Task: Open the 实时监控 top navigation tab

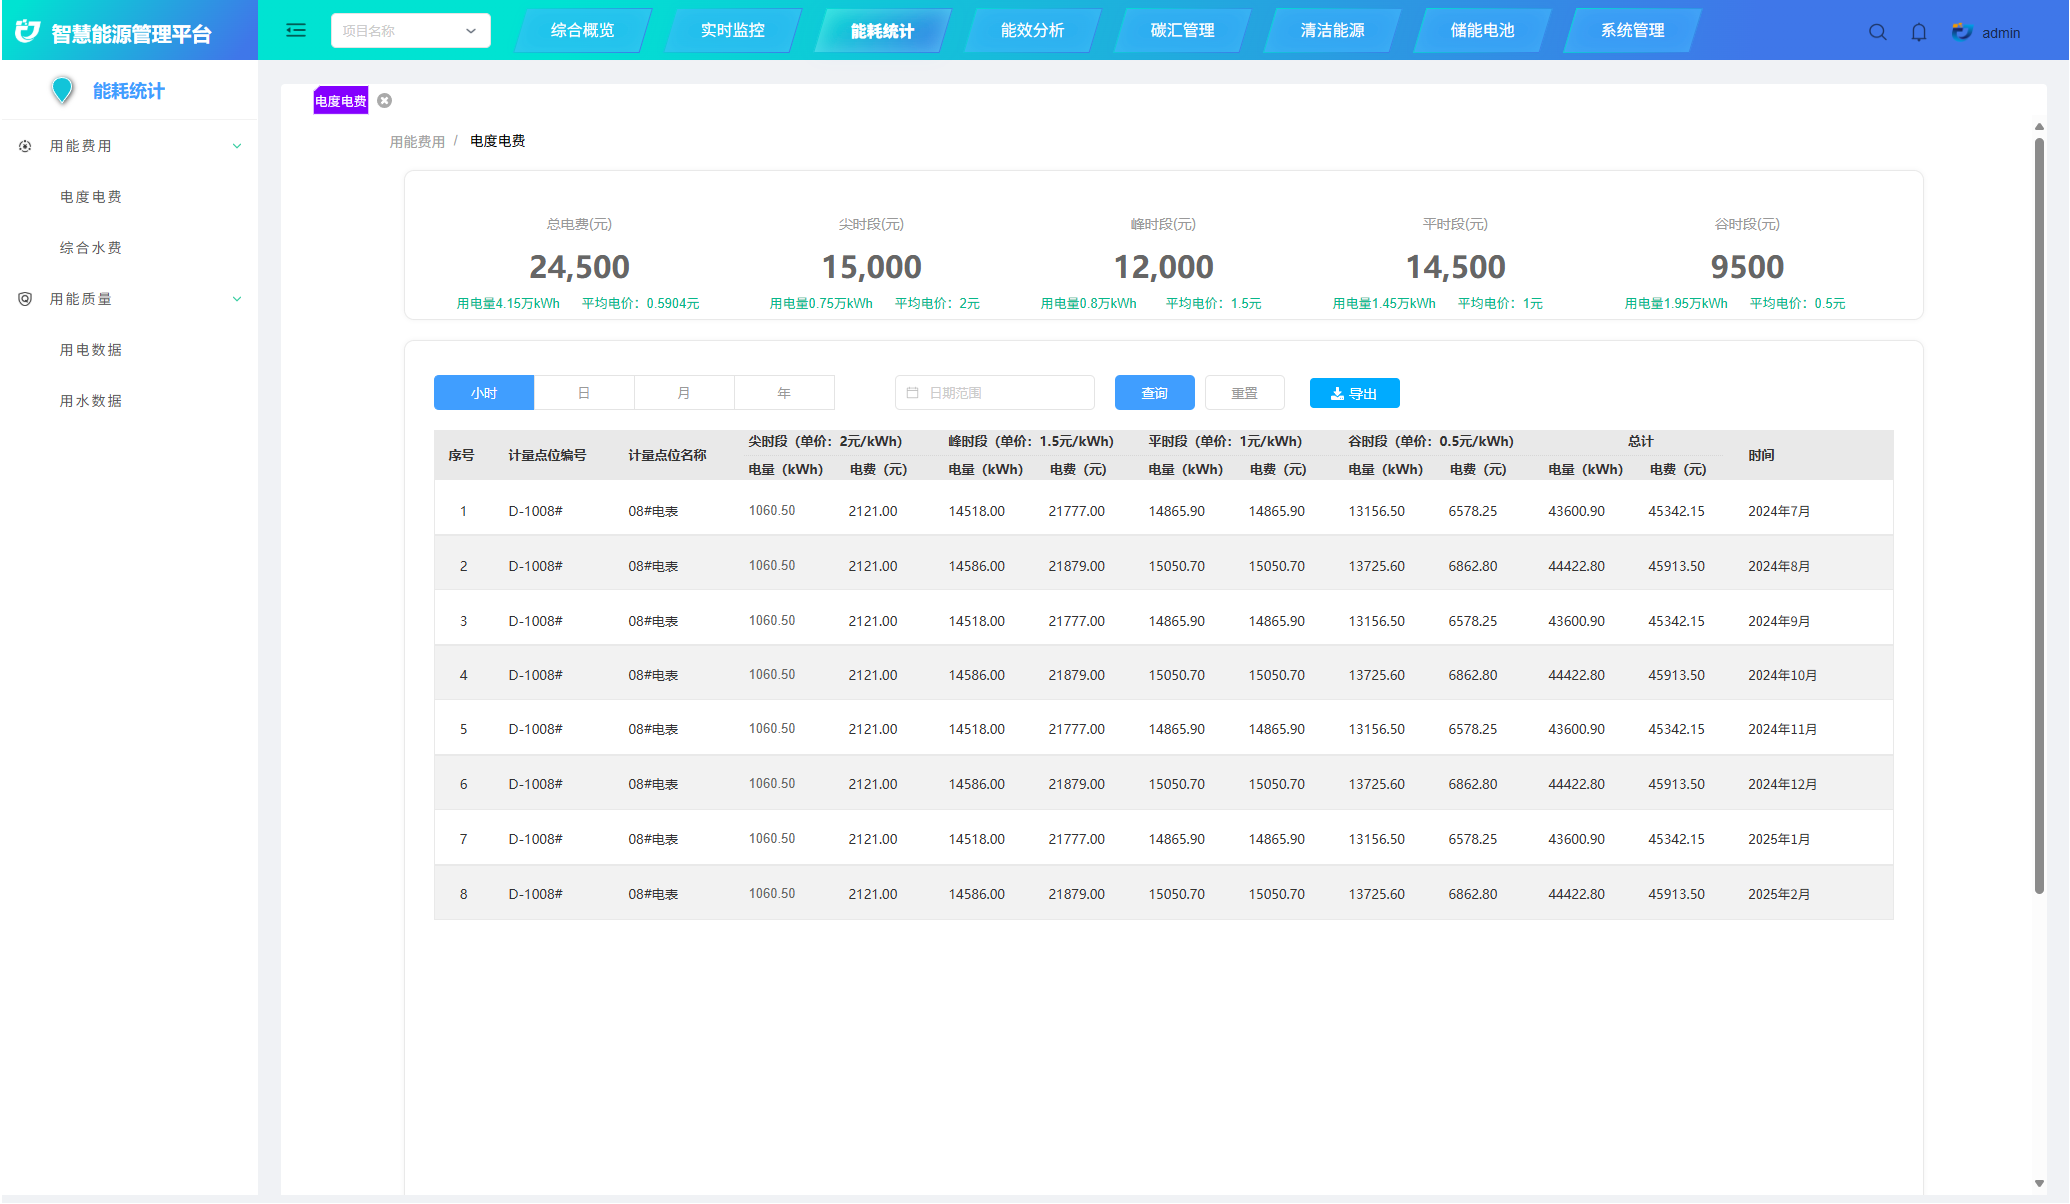Action: coord(732,31)
